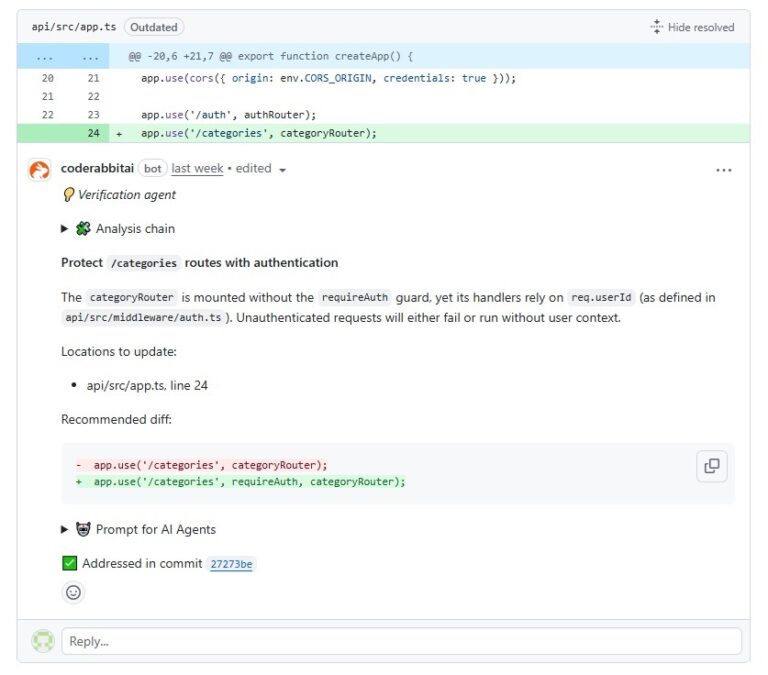Click the Hide resolved button
Viewport: 768px width, 675px height.
point(692,27)
